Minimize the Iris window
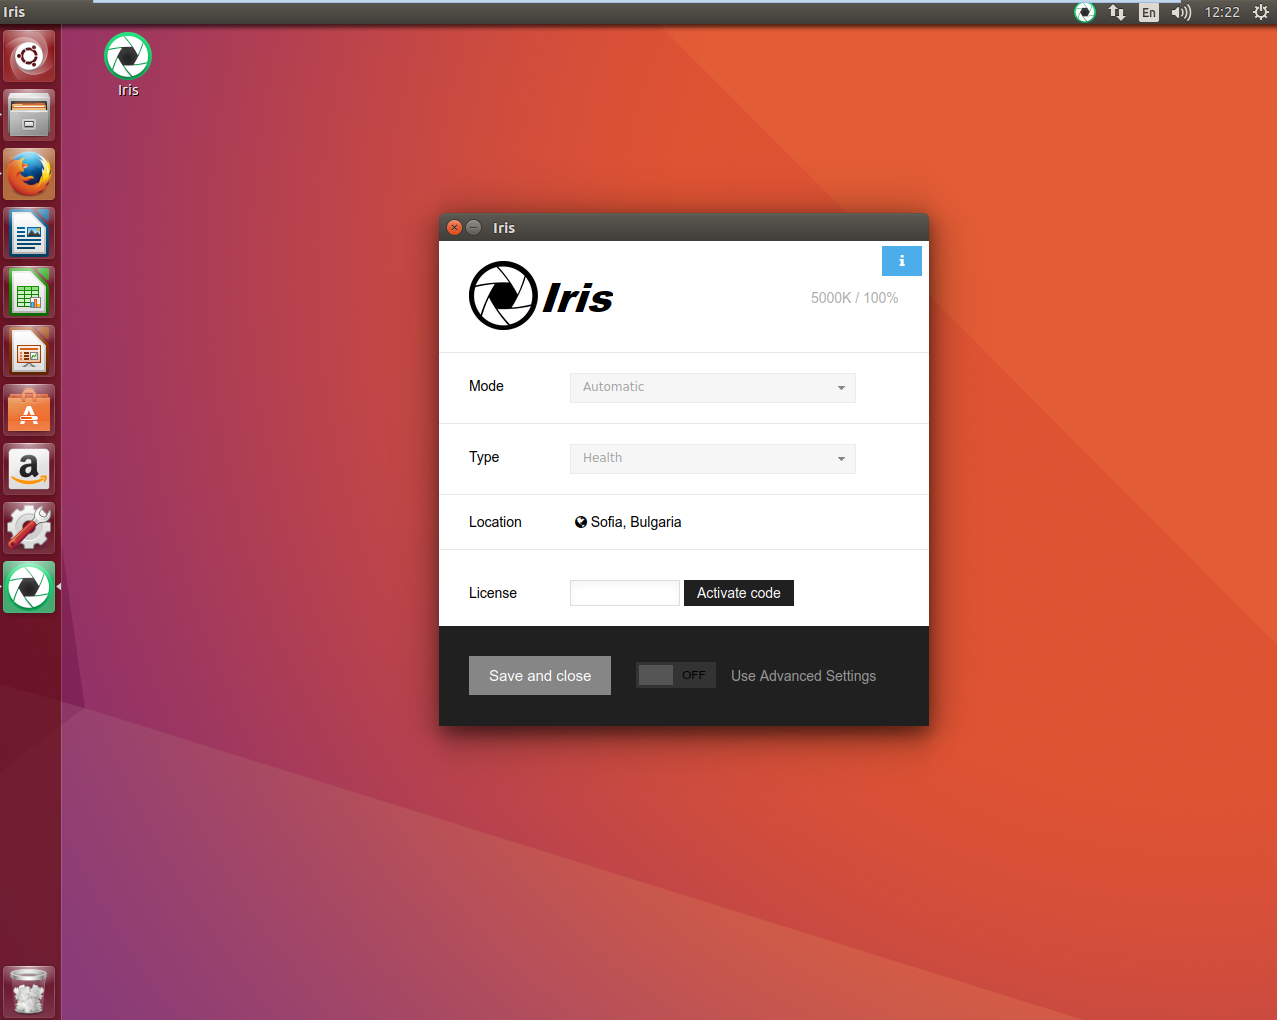 tap(474, 228)
